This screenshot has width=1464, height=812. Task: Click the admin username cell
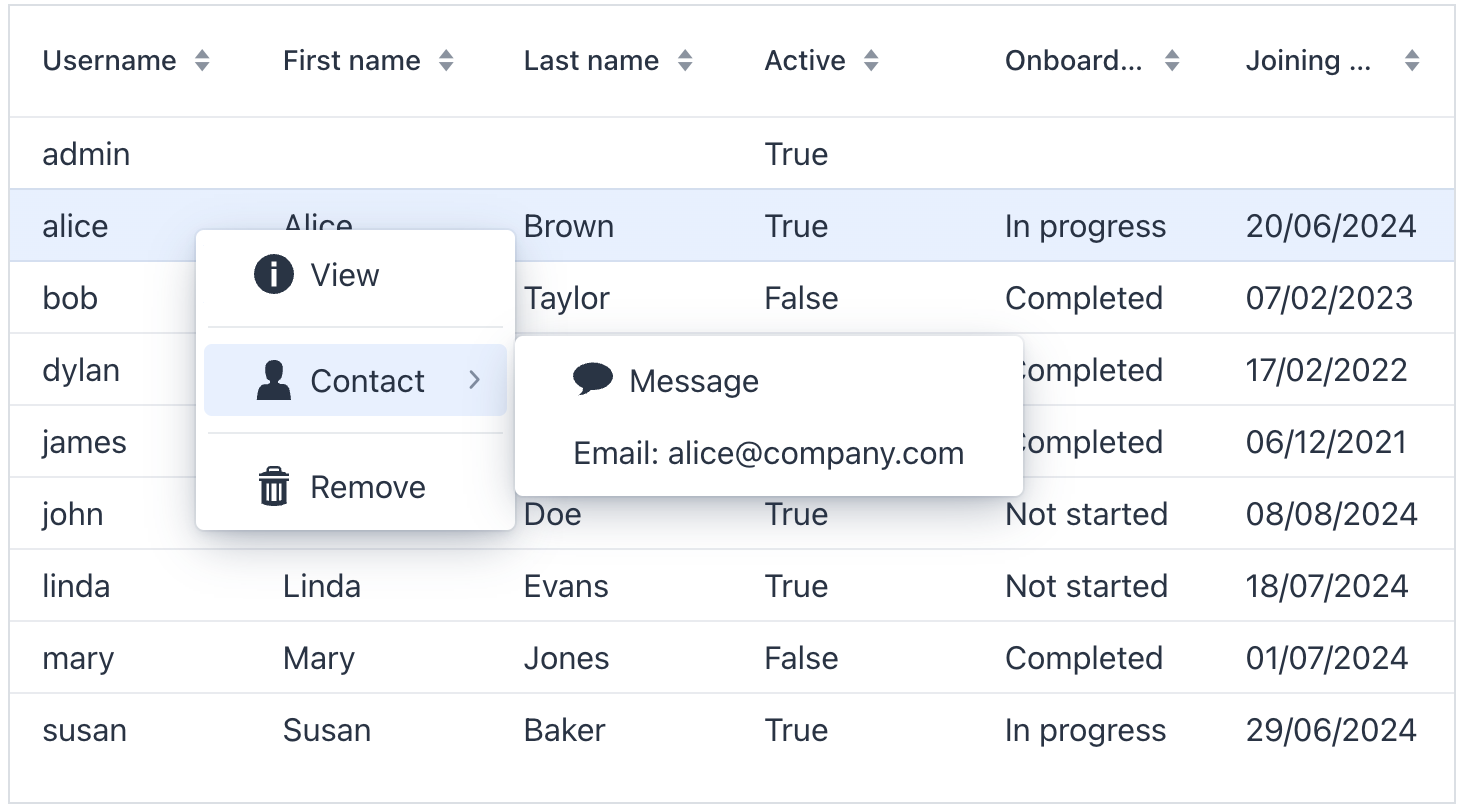tap(86, 154)
